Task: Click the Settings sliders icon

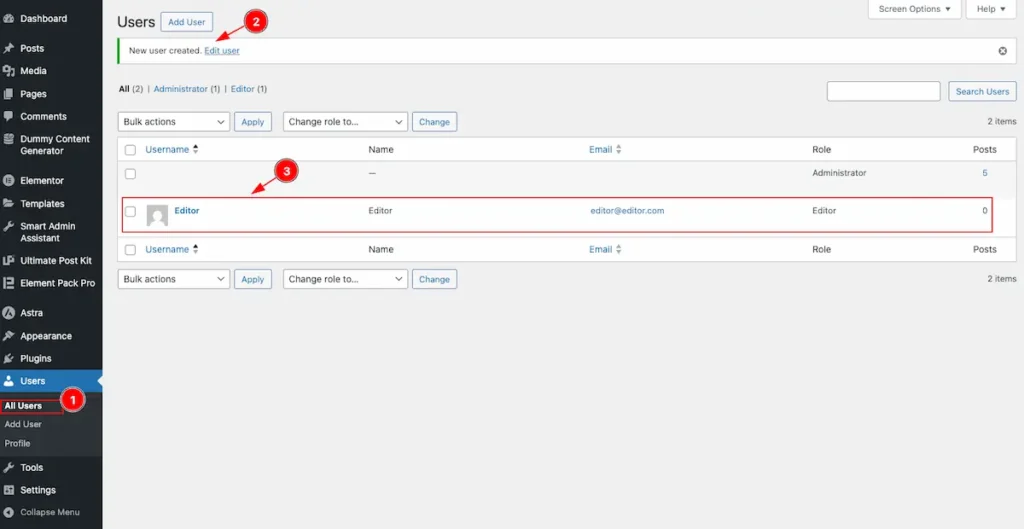Action: [x=8, y=490]
